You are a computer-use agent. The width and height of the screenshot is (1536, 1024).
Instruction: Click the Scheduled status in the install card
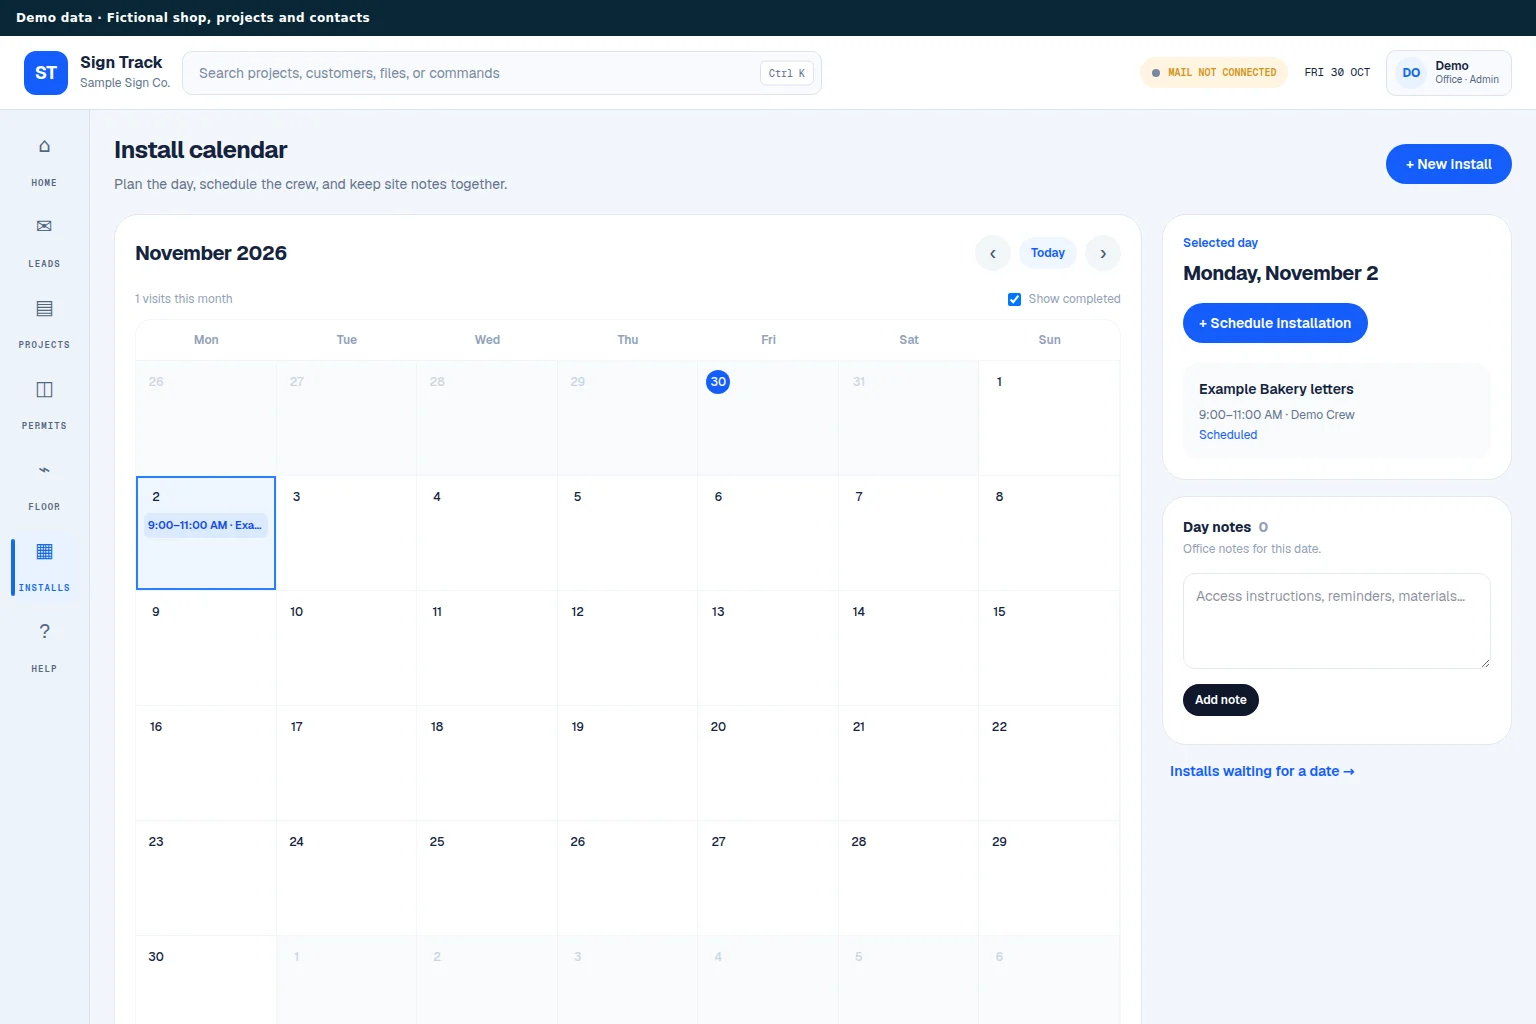[x=1228, y=435]
